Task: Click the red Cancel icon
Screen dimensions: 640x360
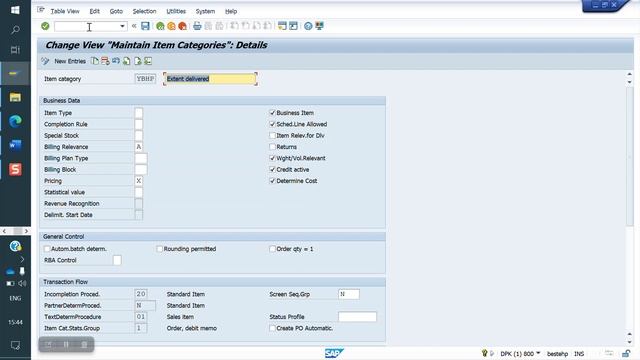Action: point(182,26)
